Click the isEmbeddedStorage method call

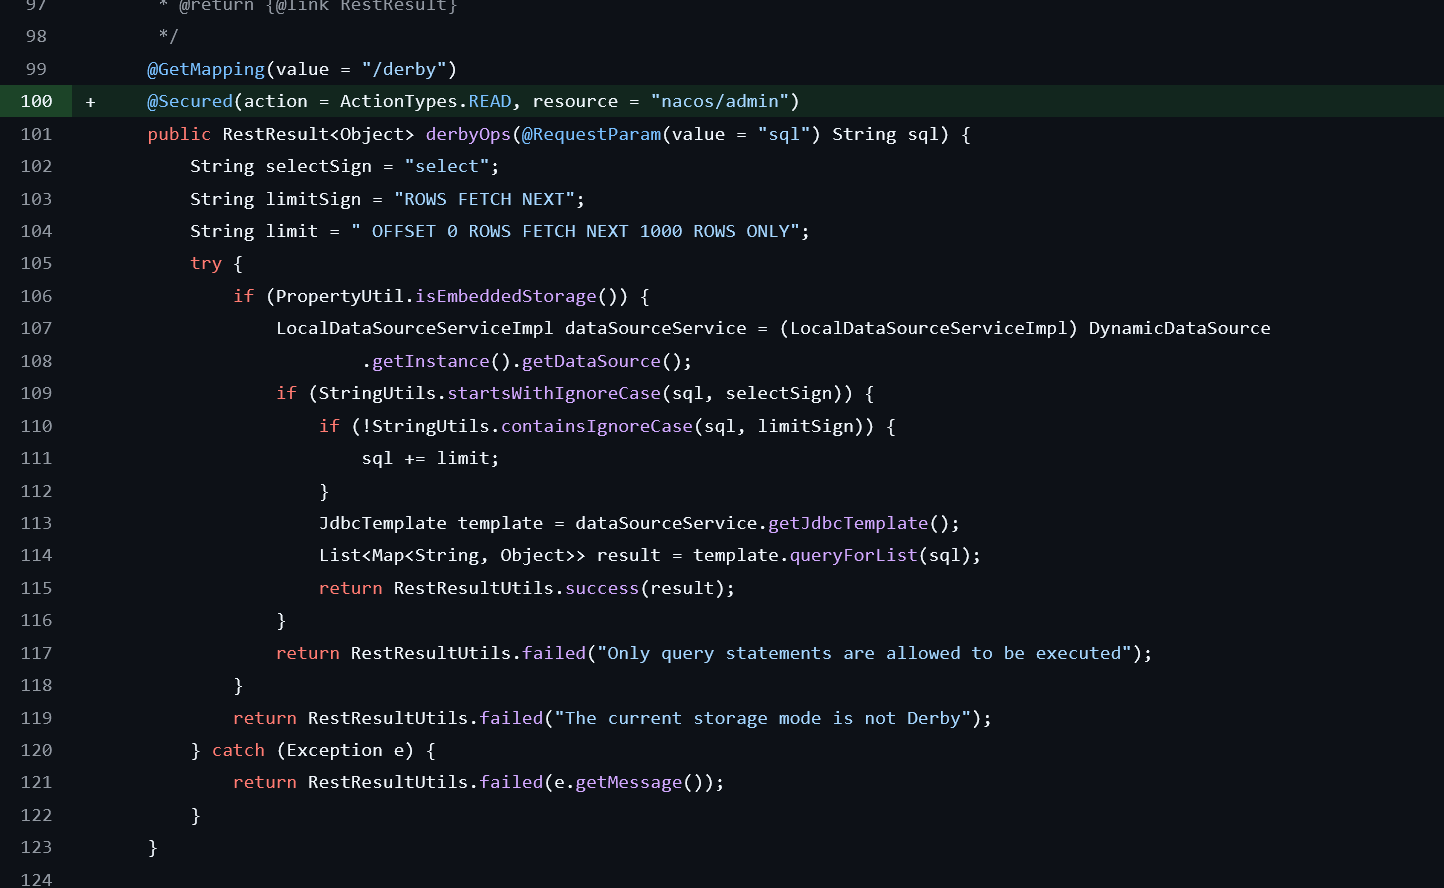point(506,296)
